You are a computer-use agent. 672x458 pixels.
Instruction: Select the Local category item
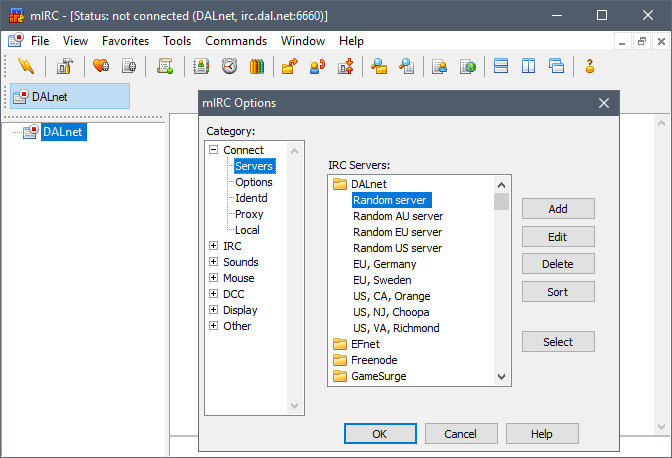[247, 230]
